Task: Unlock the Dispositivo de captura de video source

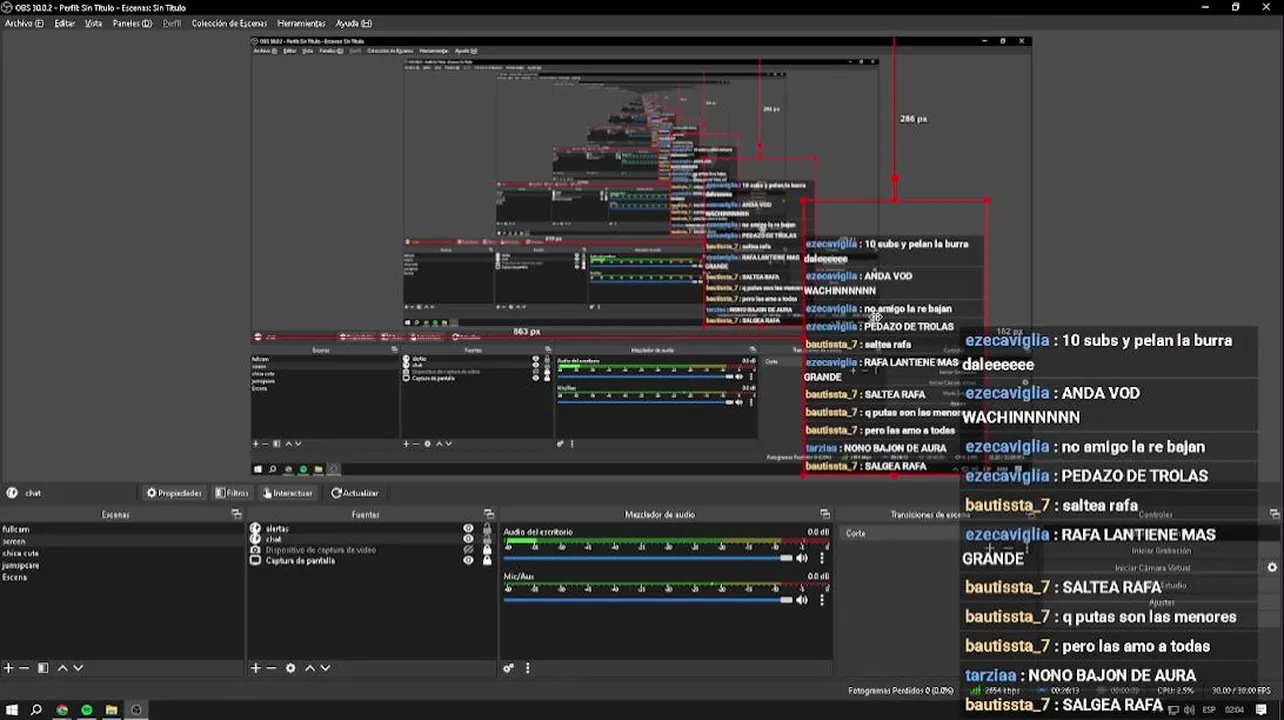Action: coord(487,550)
